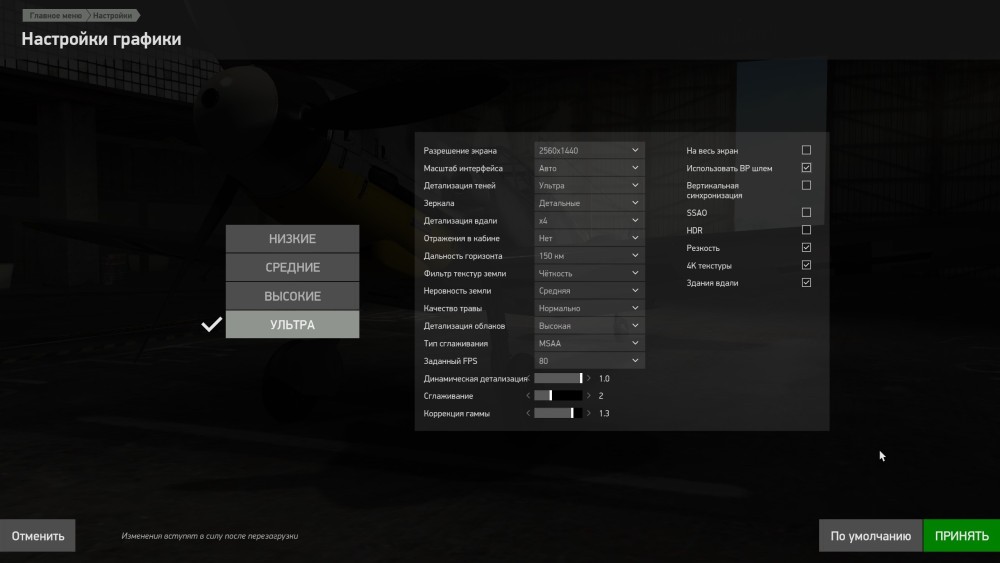Click the По умолчанию button
This screenshot has height=563, width=1000.
pyautogui.click(x=871, y=536)
